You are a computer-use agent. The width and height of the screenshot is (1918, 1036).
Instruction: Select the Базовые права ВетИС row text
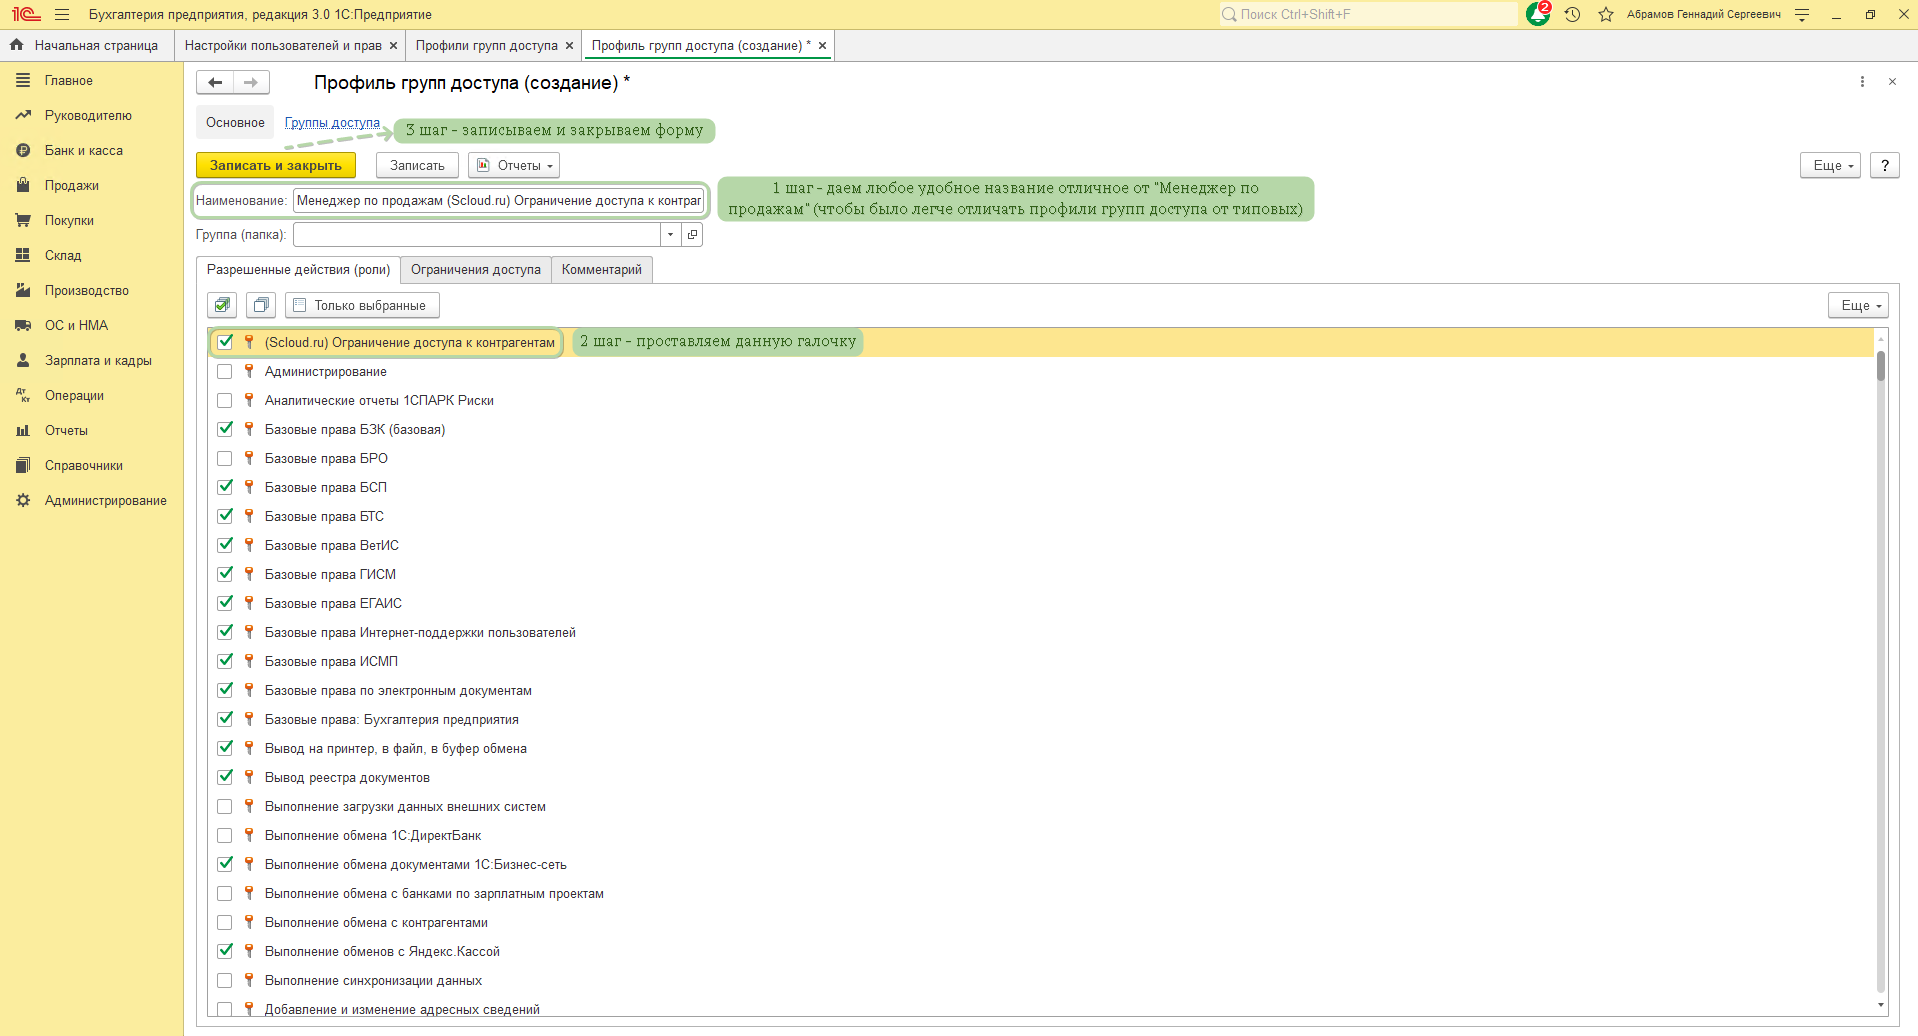point(332,546)
